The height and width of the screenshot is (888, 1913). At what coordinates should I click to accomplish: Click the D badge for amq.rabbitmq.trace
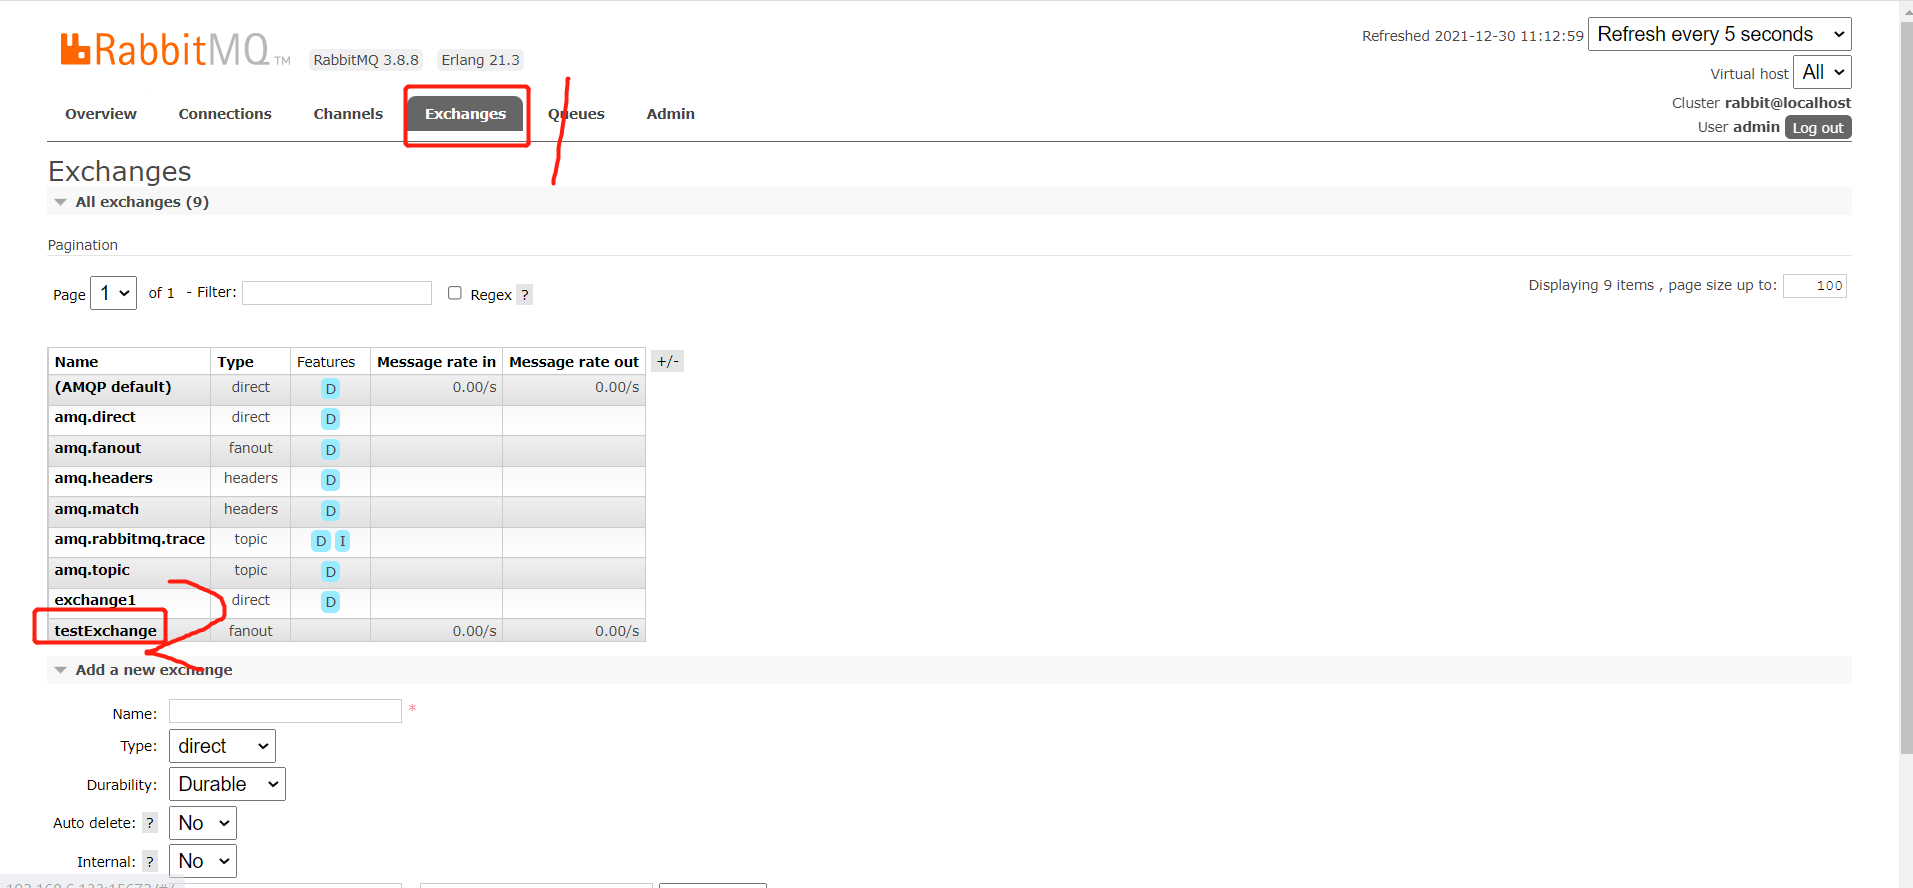pos(321,541)
